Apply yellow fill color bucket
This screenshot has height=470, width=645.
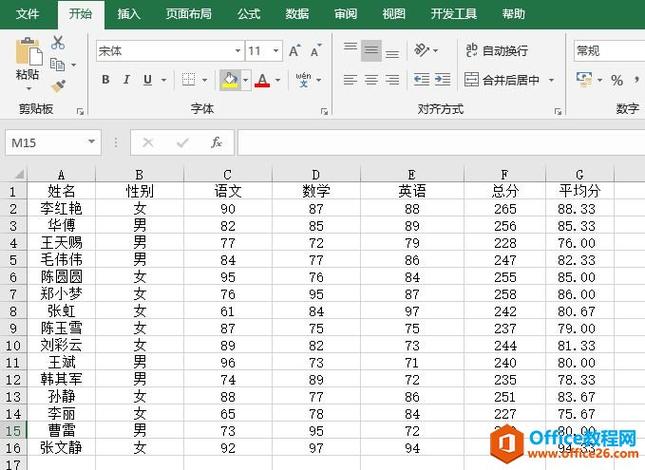230,79
